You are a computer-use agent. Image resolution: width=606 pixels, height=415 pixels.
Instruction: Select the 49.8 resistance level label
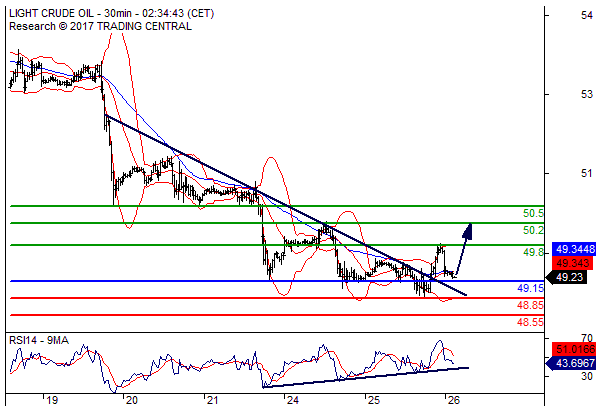point(533,252)
